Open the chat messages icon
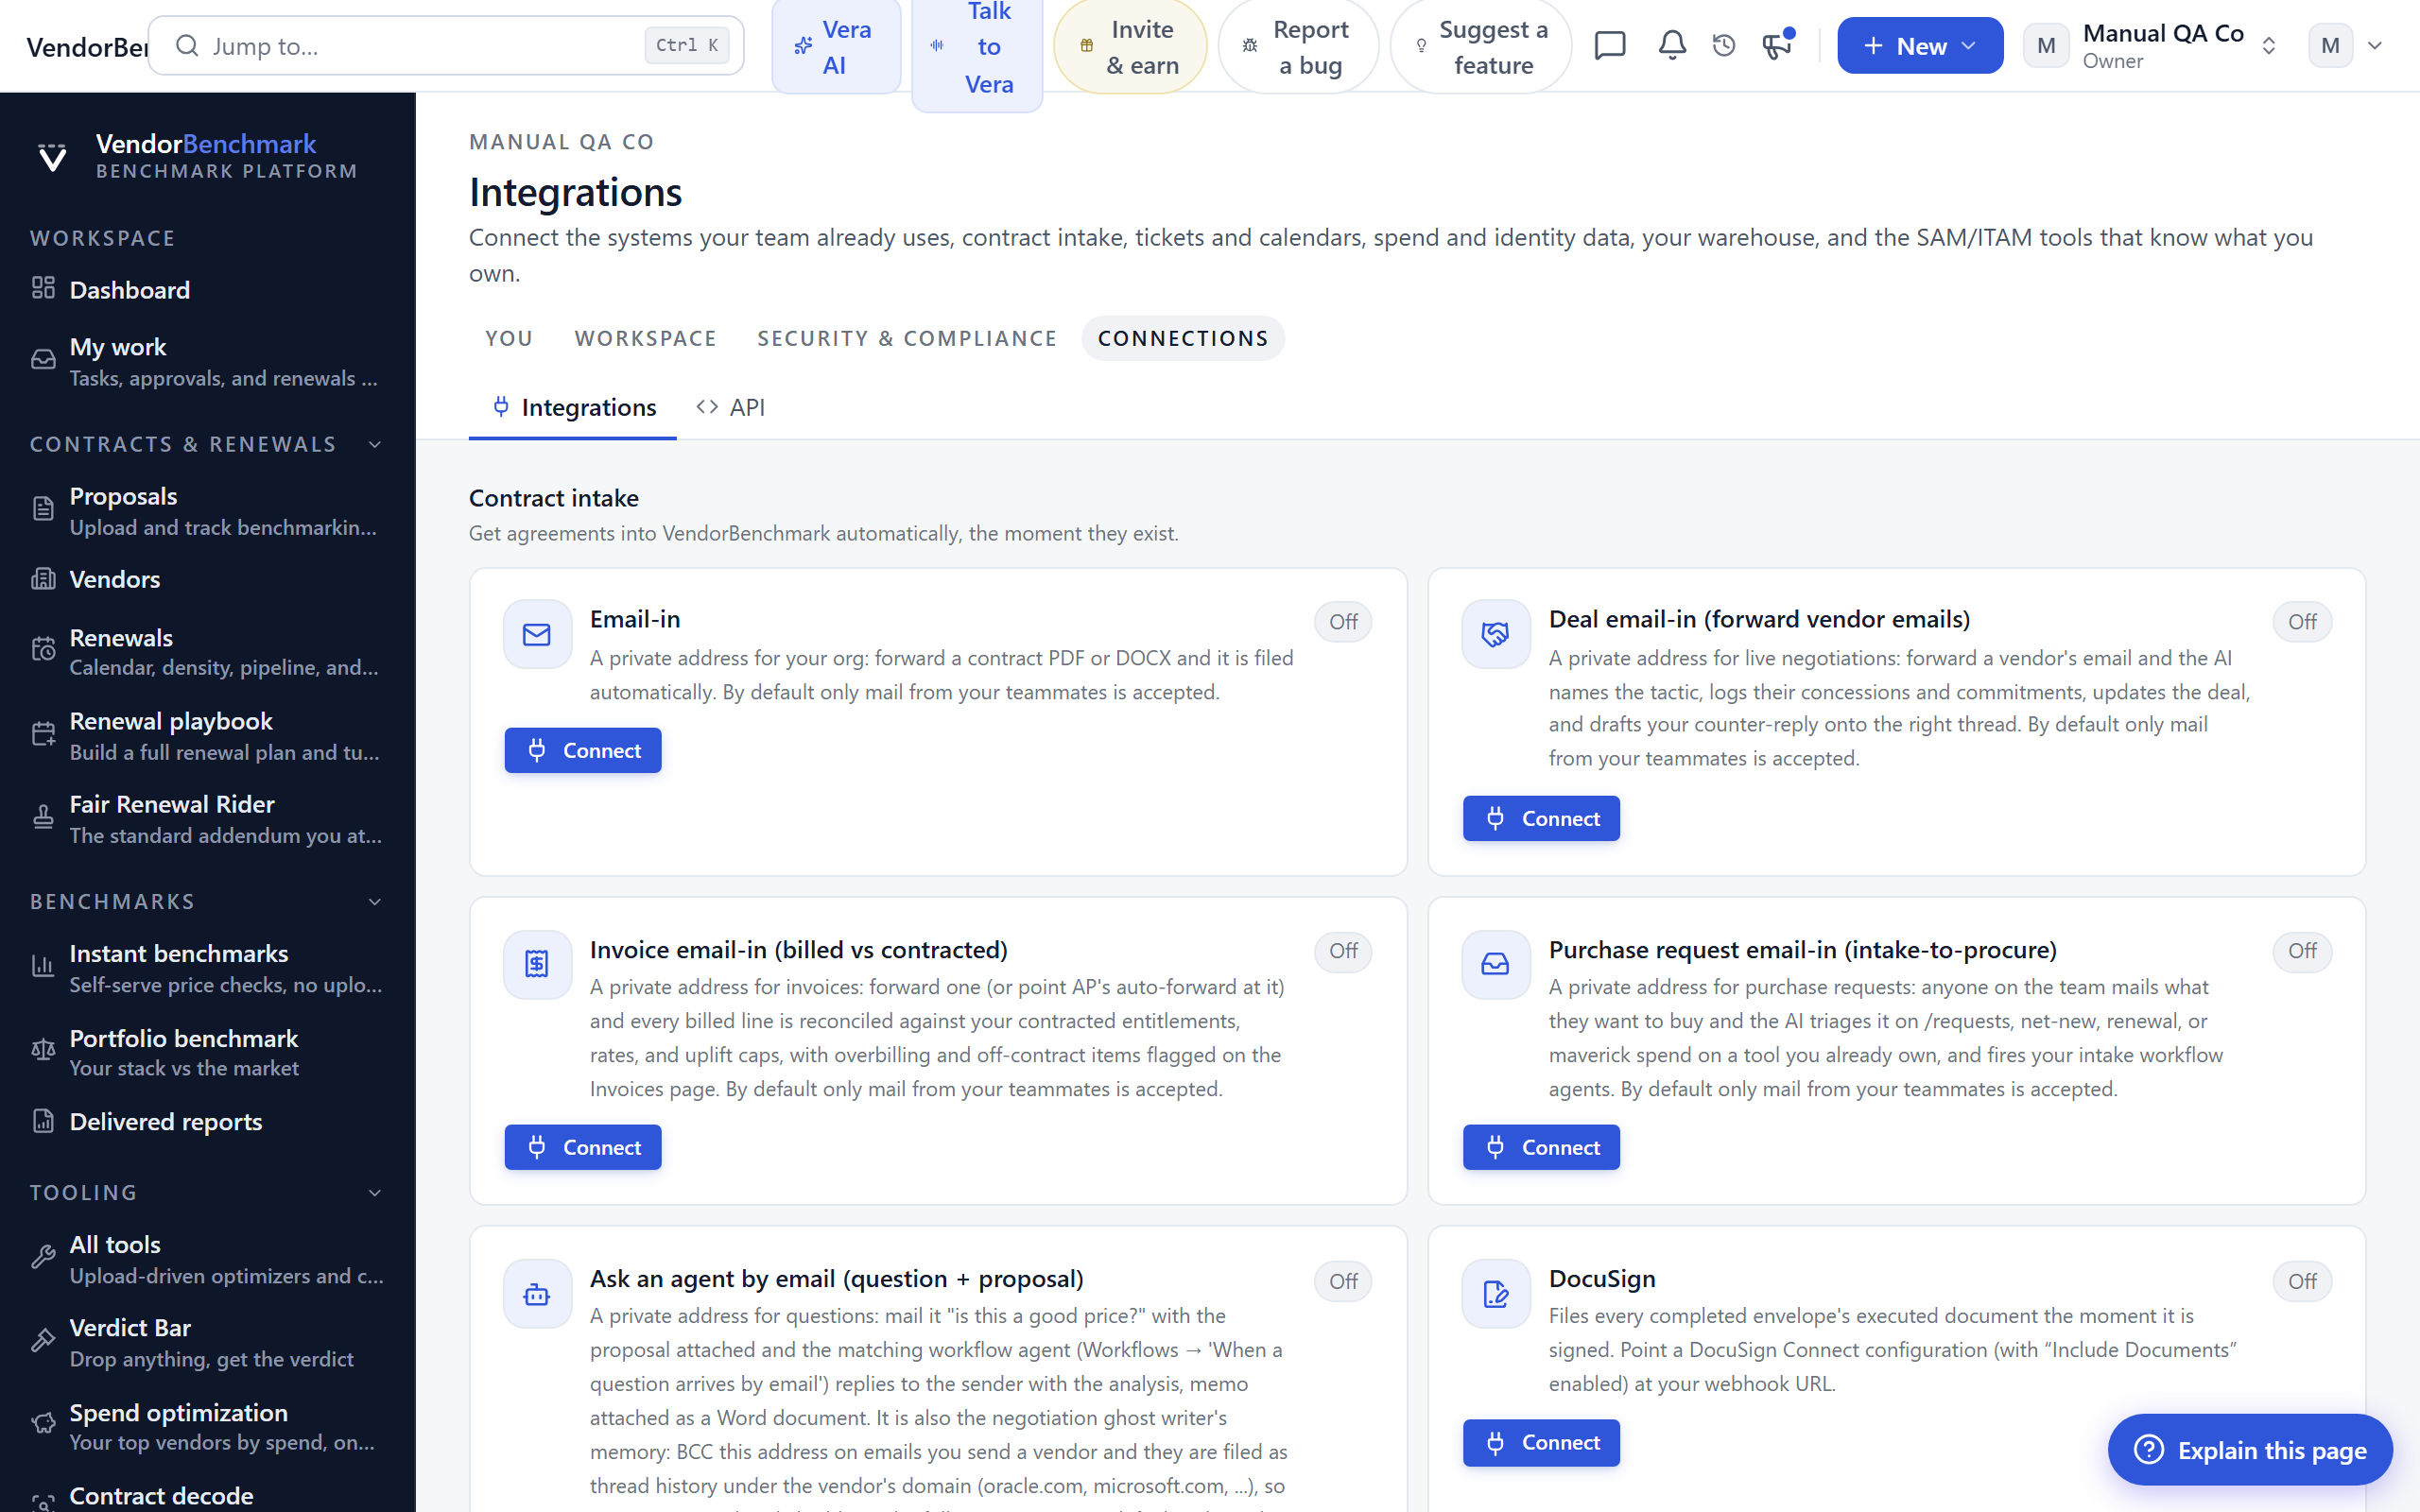Viewport: 2420px width, 1512px height. tap(1609, 45)
